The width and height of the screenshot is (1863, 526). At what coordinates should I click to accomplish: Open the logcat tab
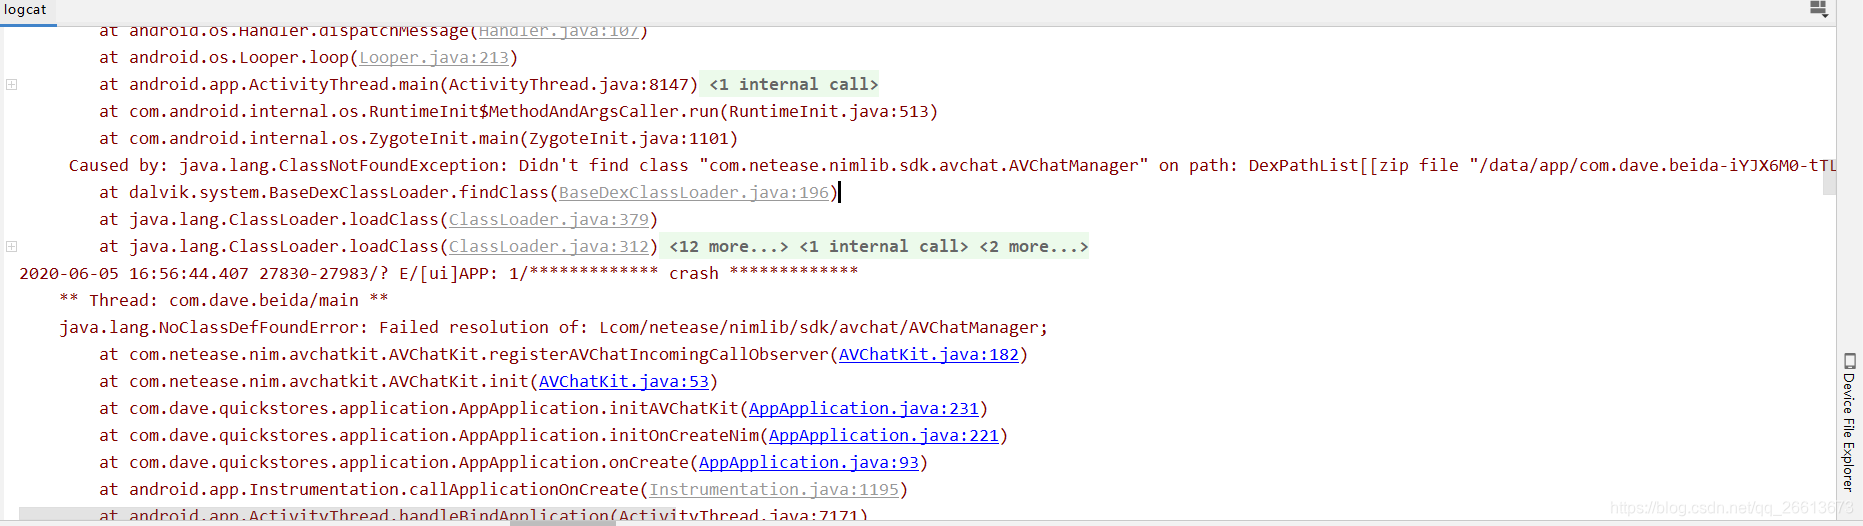click(25, 10)
